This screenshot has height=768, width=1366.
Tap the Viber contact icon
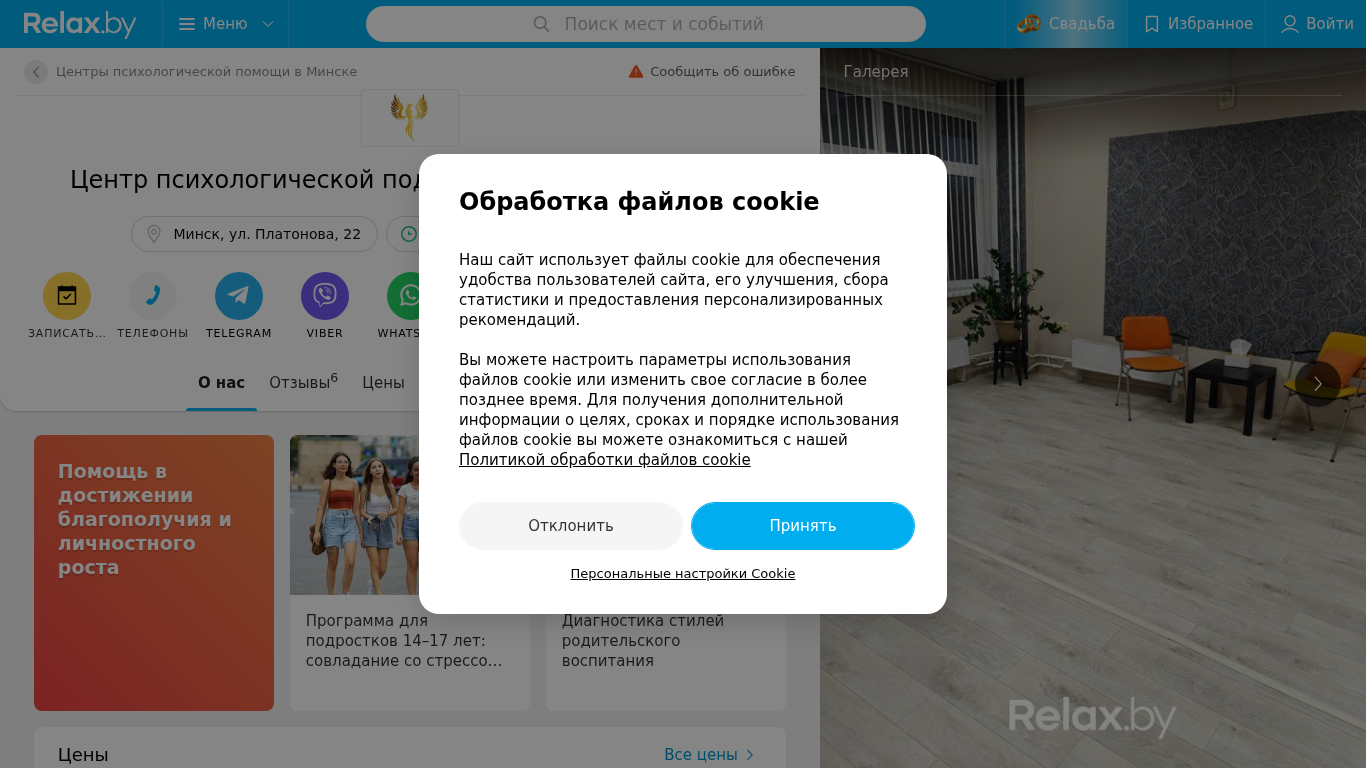point(325,296)
